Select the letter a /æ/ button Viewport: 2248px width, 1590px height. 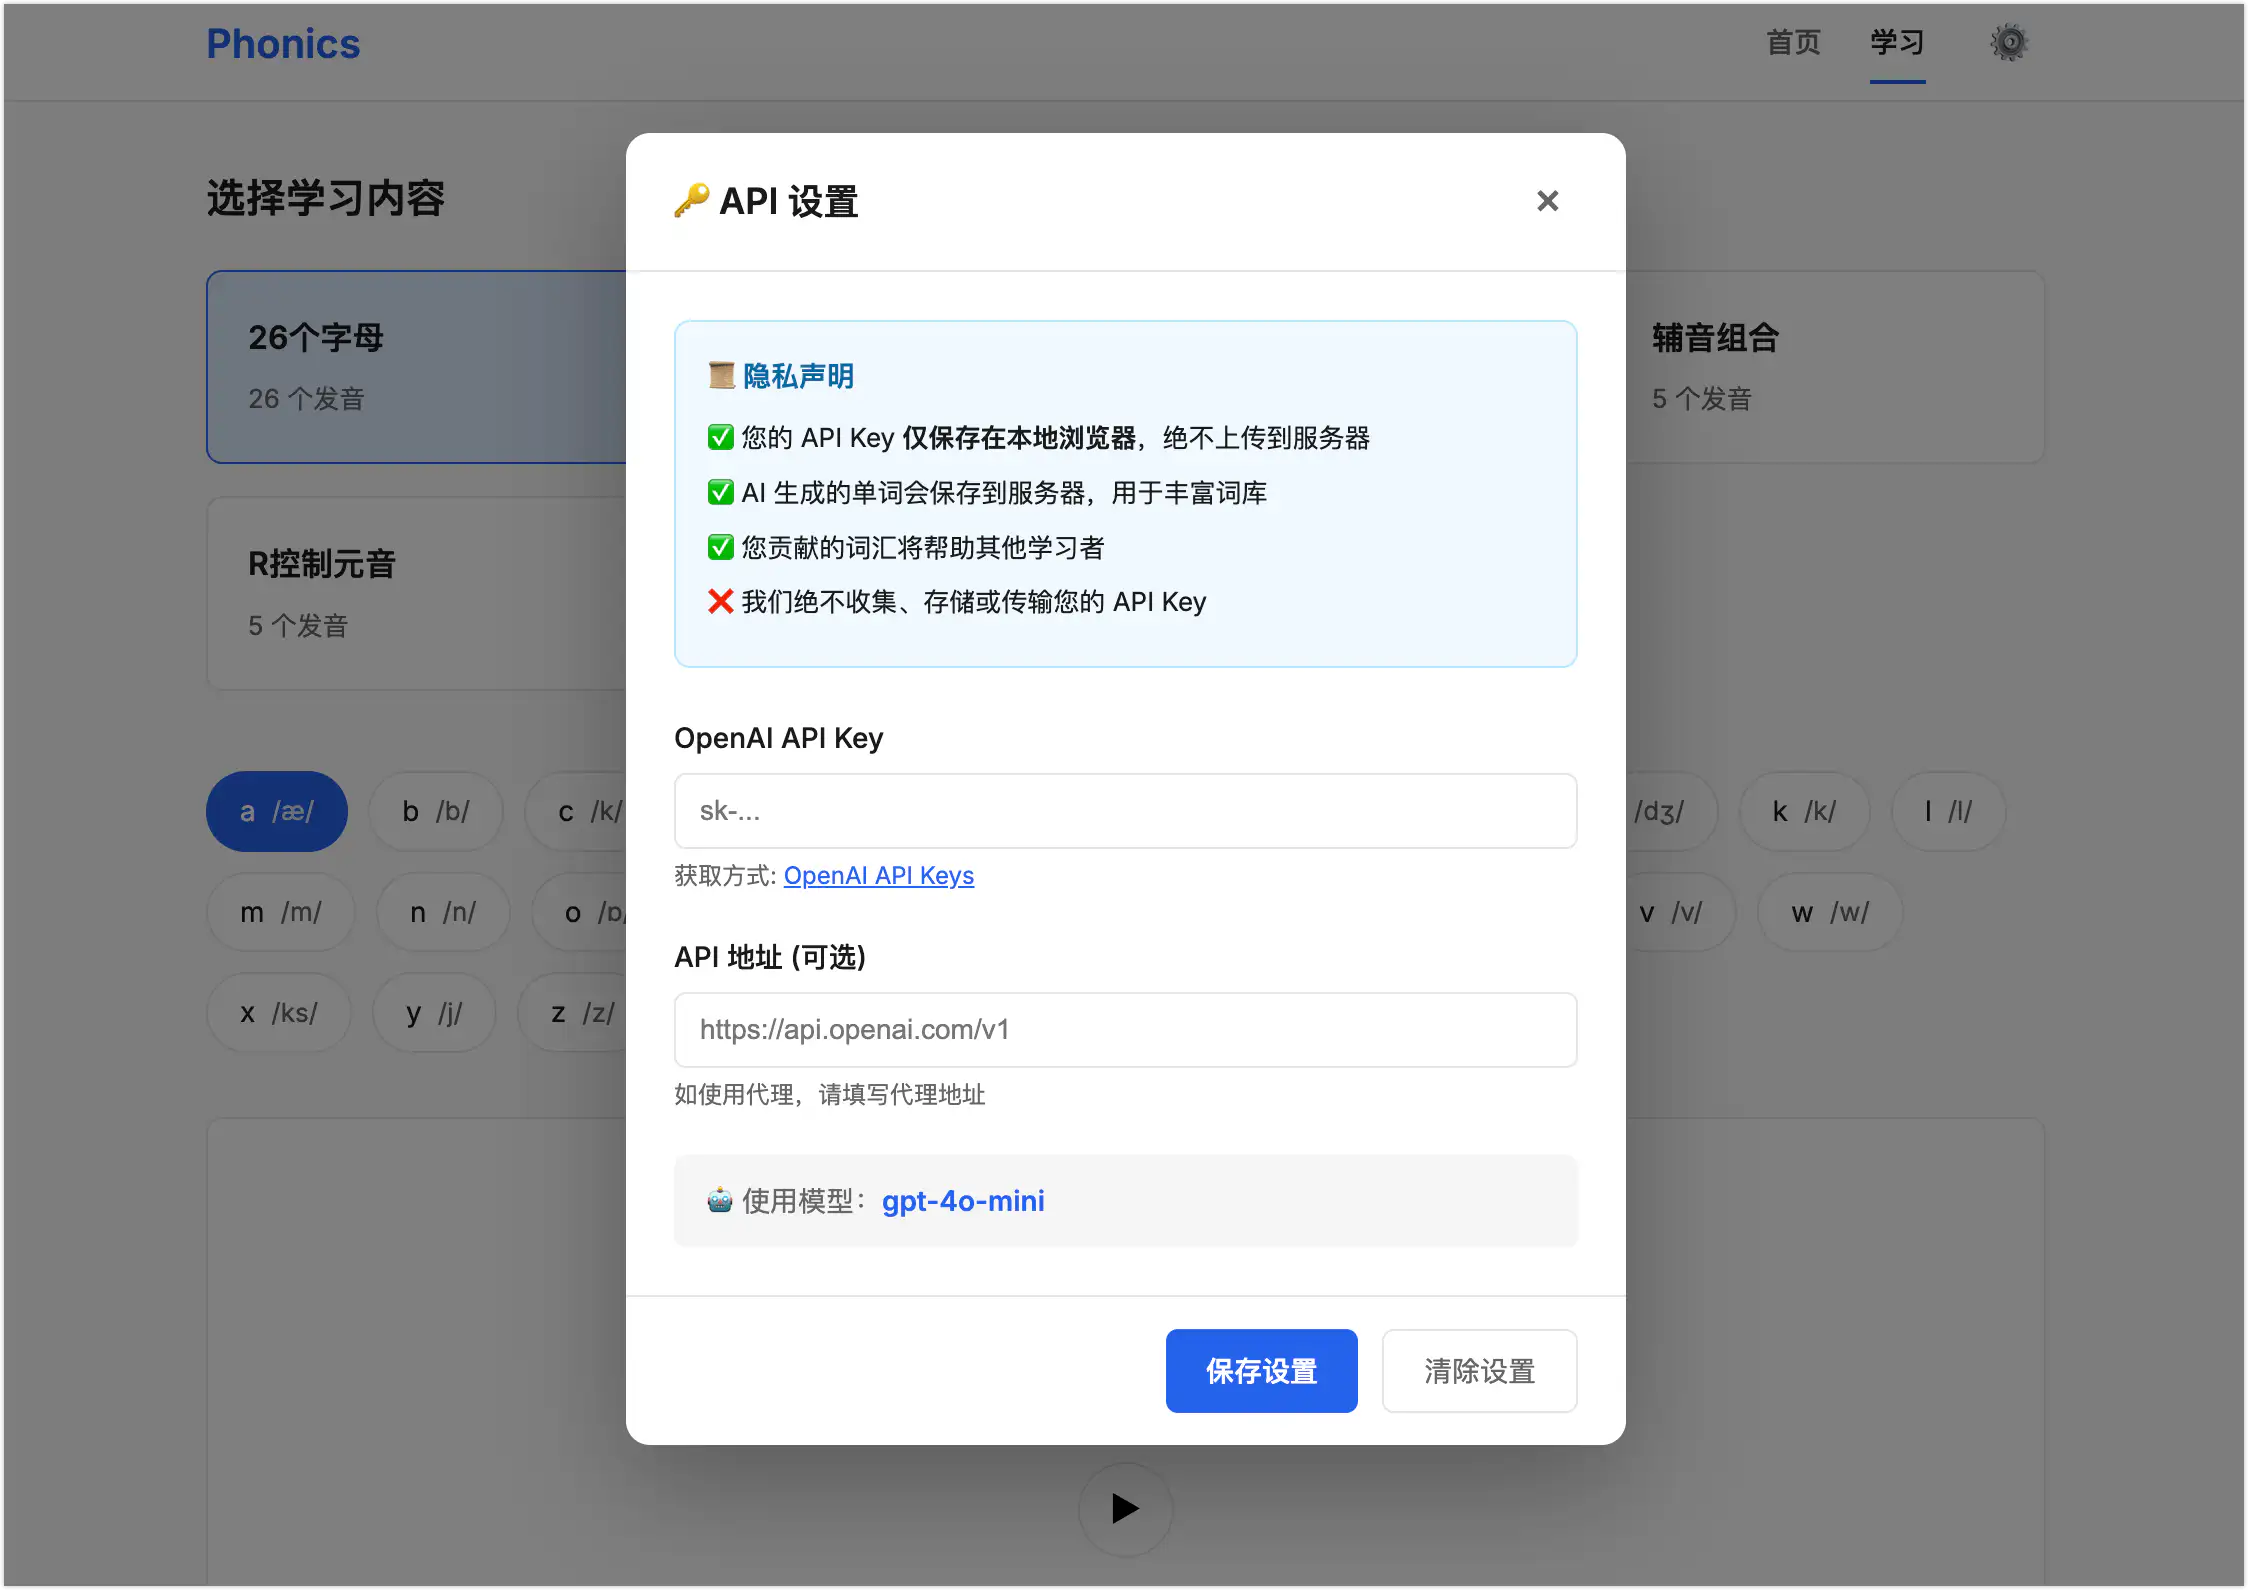tap(276, 811)
